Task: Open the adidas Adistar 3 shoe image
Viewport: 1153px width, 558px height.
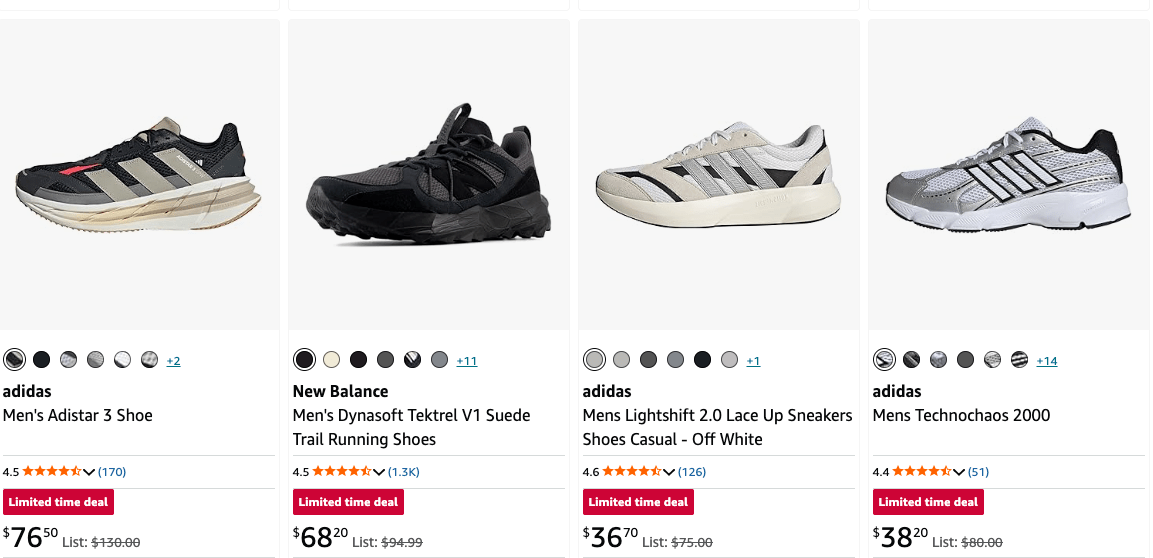Action: [138, 176]
